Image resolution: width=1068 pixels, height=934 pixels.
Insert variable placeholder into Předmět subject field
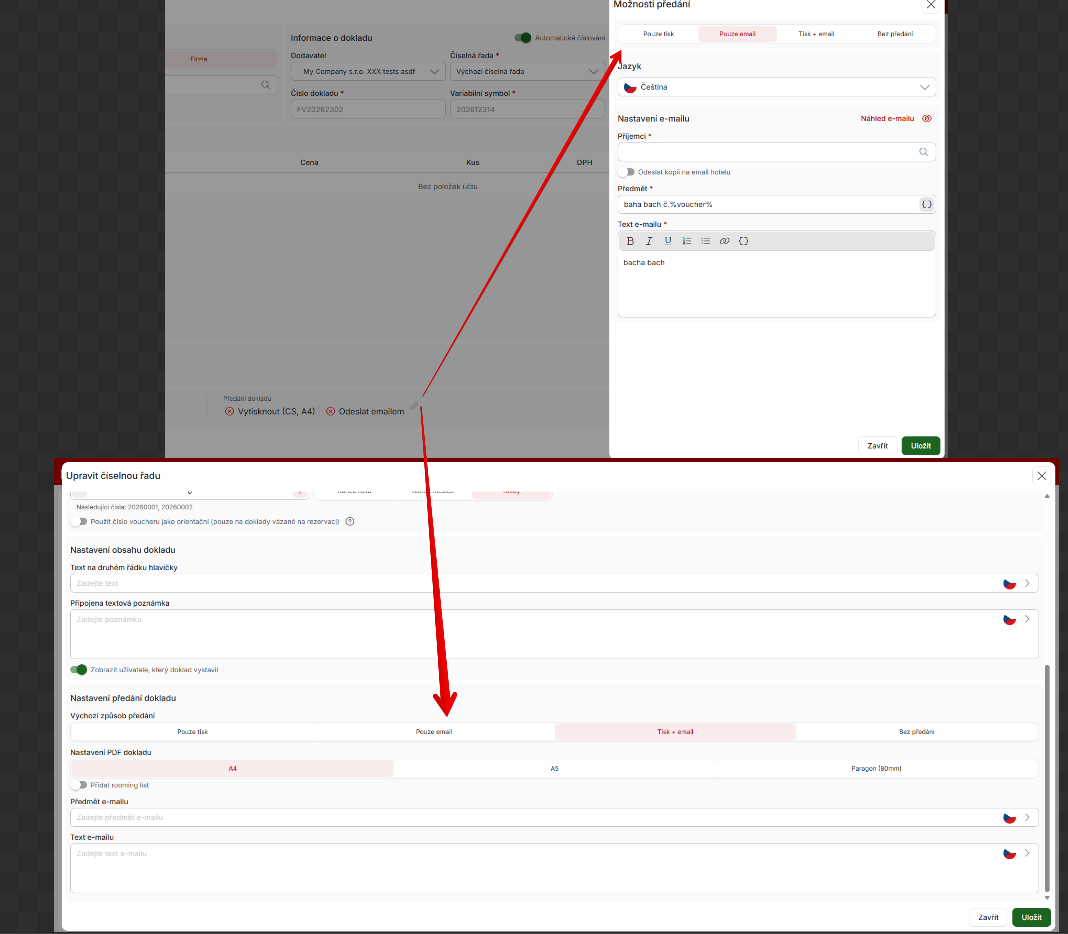coord(926,204)
